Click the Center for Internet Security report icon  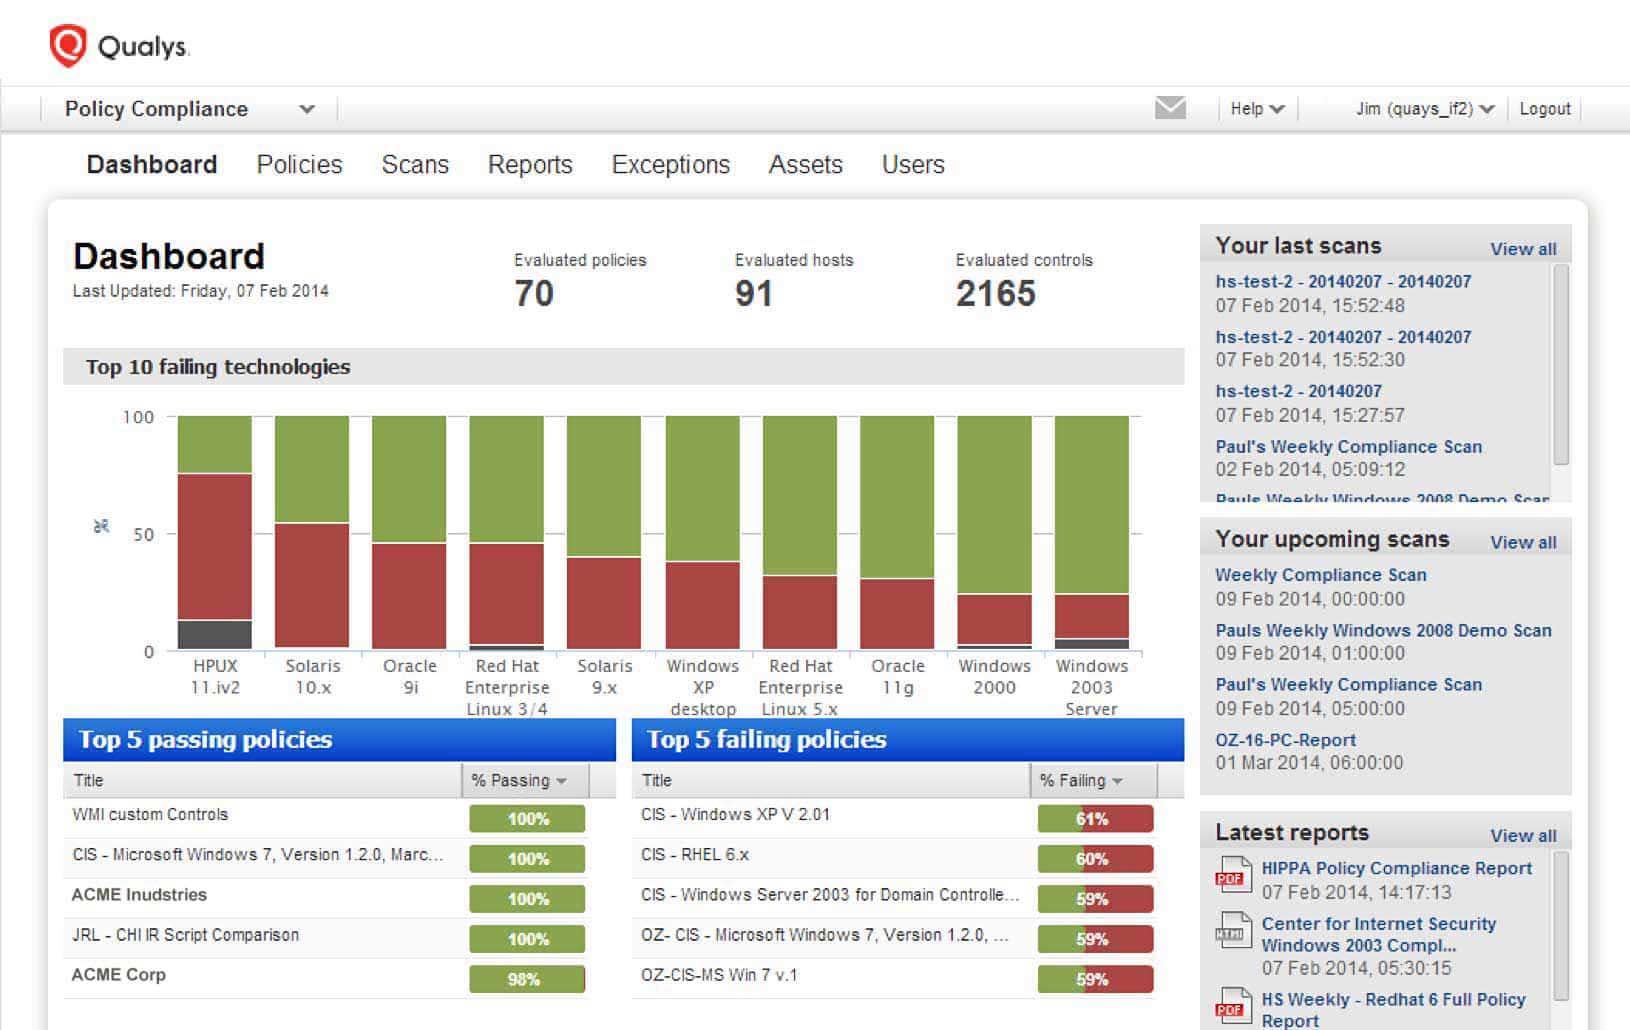pyautogui.click(x=1233, y=933)
